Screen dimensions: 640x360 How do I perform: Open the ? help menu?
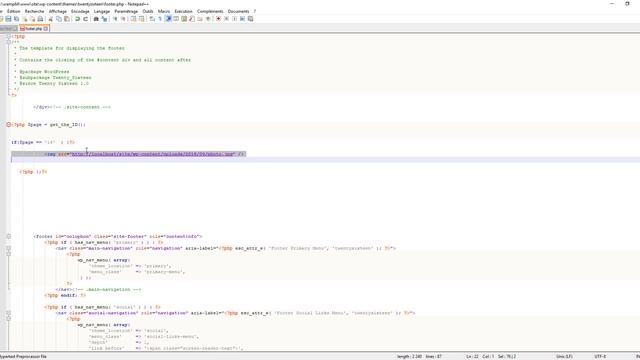[255, 11]
